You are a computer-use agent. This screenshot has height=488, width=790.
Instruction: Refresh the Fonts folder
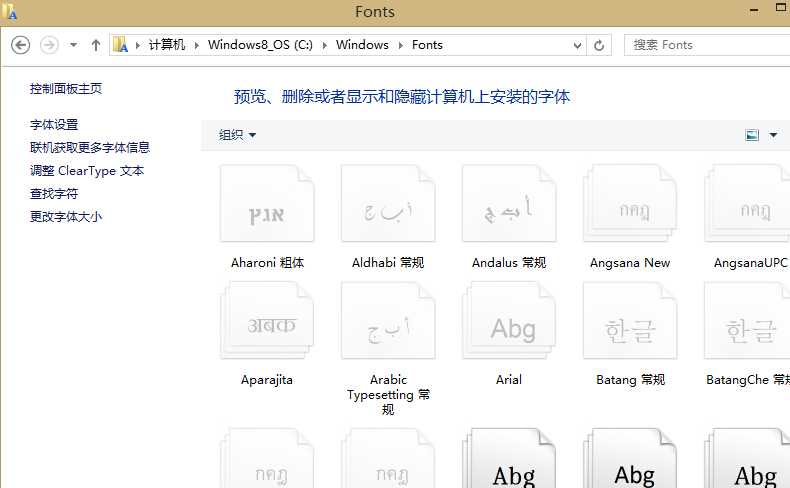[599, 45]
